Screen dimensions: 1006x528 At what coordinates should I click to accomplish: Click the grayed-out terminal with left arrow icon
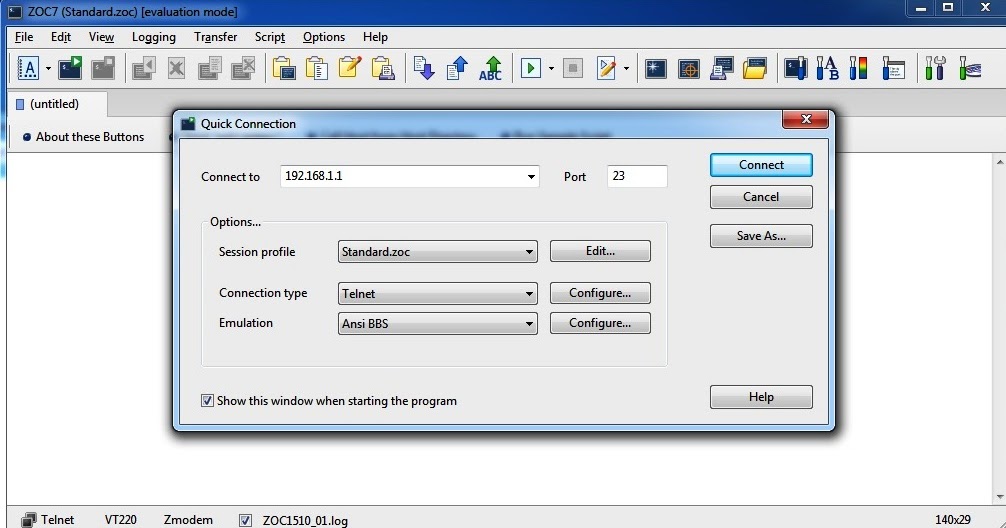(x=144, y=68)
